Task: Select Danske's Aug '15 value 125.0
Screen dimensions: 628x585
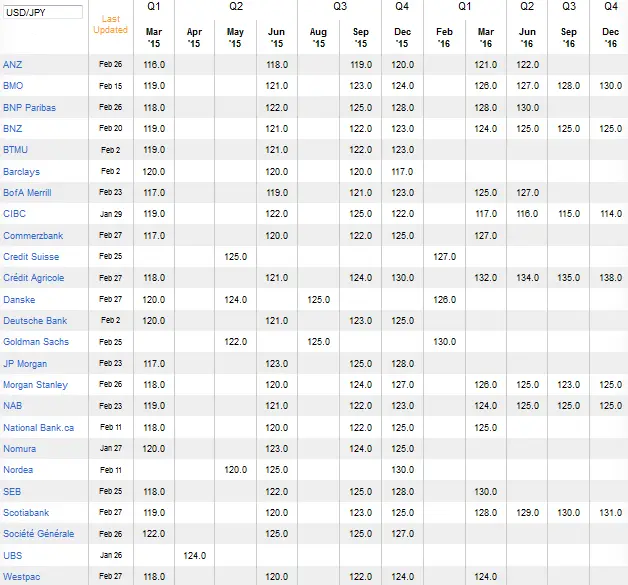Action: click(x=319, y=300)
